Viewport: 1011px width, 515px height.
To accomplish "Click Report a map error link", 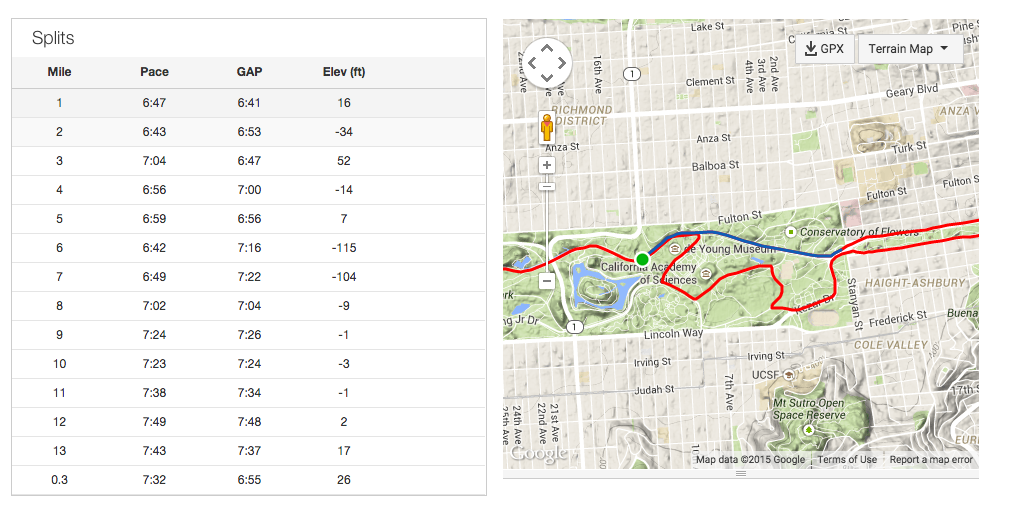I will pyautogui.click(x=931, y=460).
